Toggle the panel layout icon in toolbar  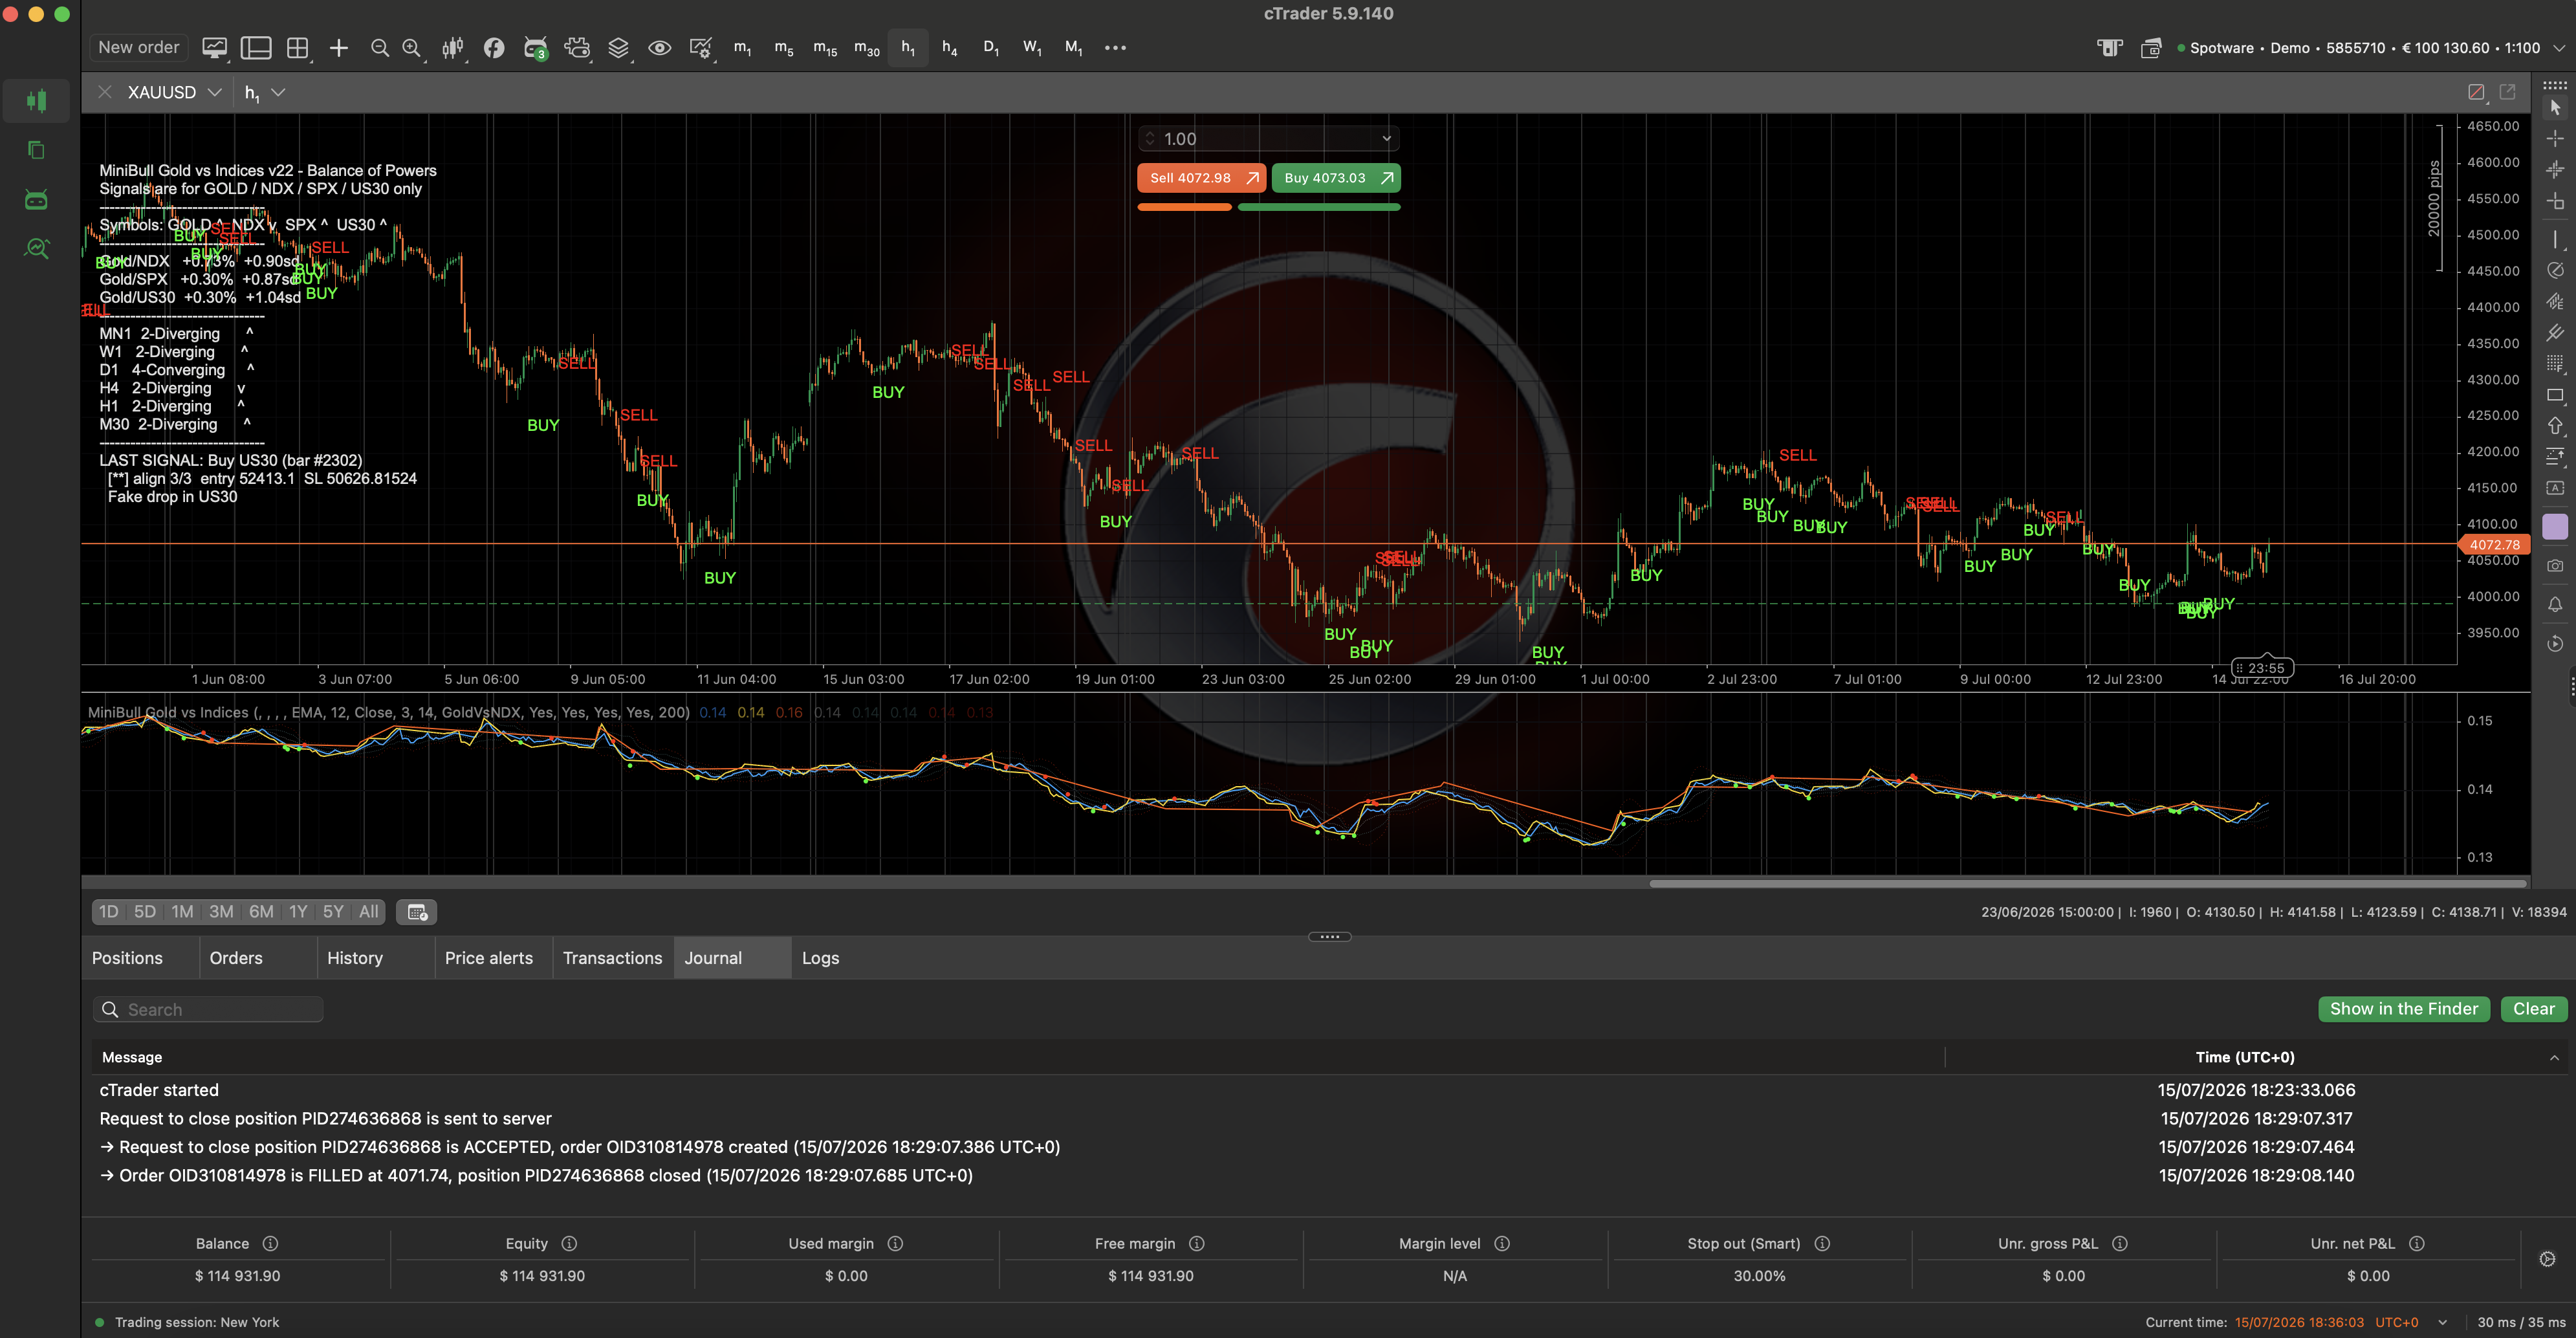coord(256,47)
